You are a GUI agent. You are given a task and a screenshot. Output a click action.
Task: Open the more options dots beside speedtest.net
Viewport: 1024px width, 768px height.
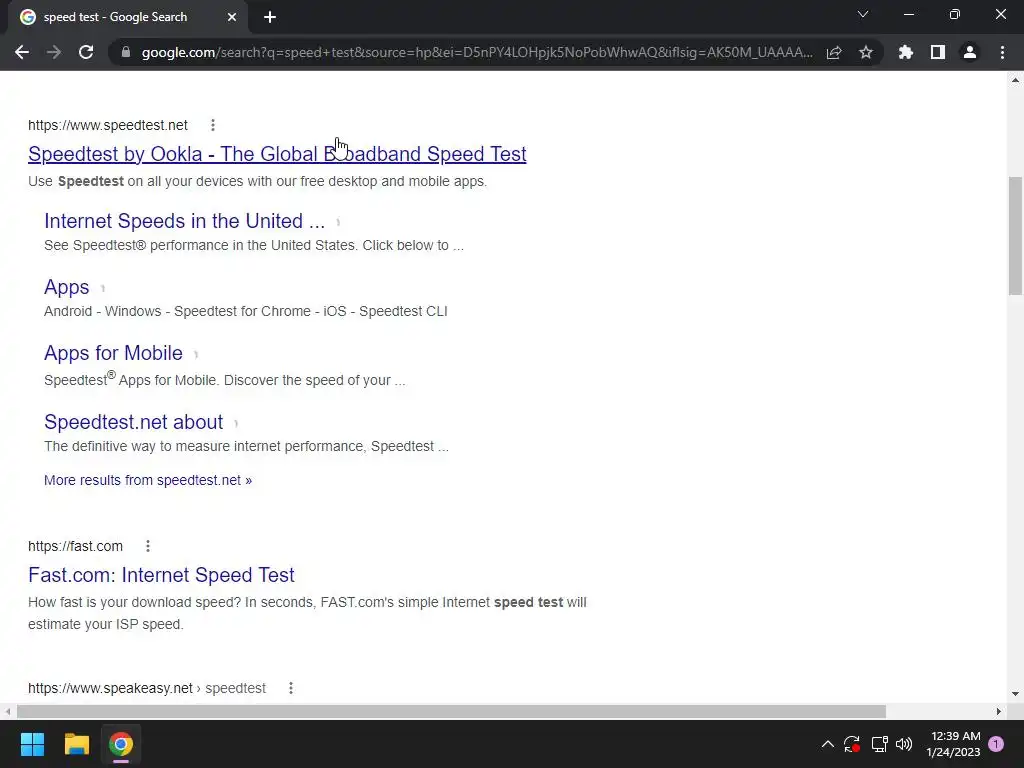pos(213,125)
